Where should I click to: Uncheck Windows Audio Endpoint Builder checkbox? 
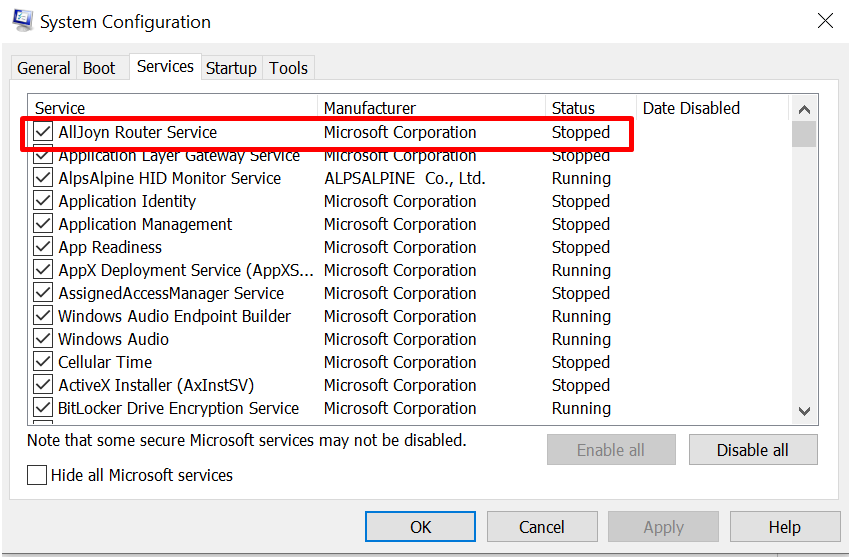pyautogui.click(x=43, y=316)
